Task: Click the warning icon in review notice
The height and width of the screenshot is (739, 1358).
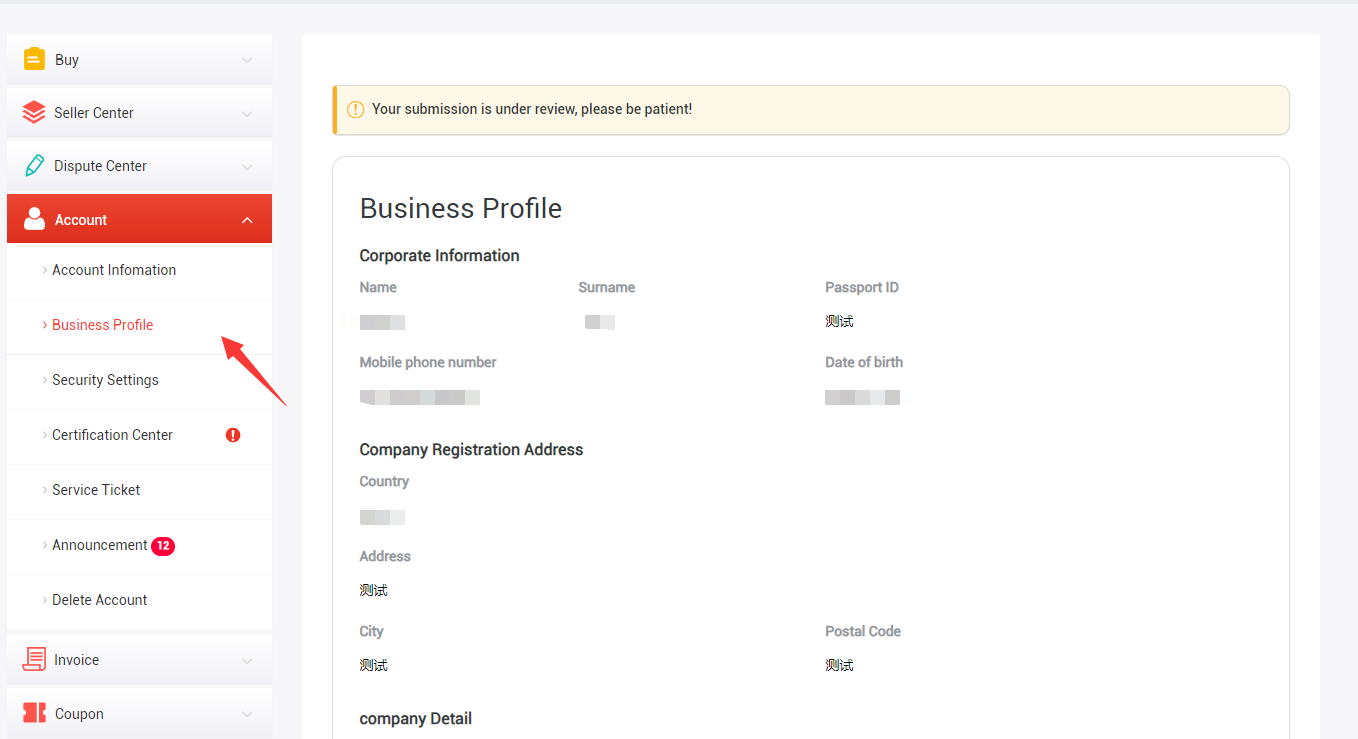Action: point(355,109)
